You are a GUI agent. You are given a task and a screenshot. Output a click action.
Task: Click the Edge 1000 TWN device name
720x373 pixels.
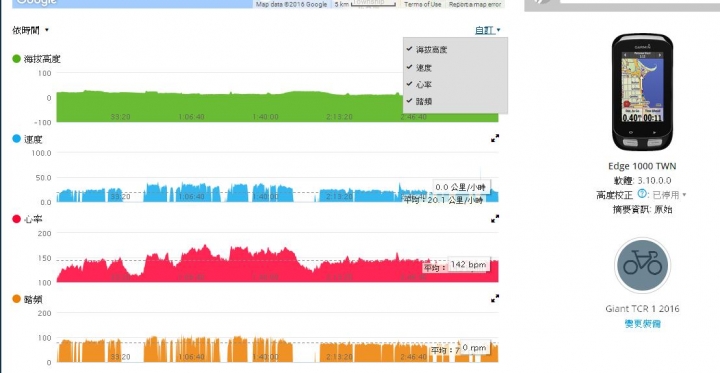tap(642, 166)
